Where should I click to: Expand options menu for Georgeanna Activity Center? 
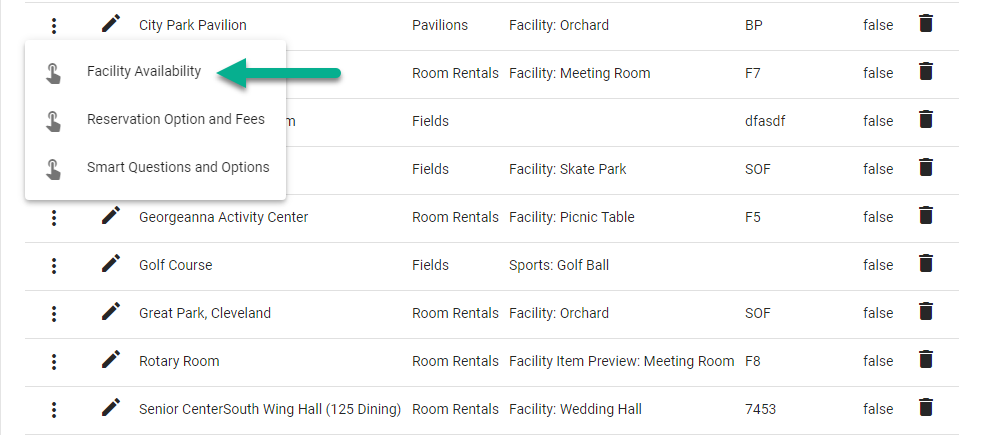click(x=54, y=217)
